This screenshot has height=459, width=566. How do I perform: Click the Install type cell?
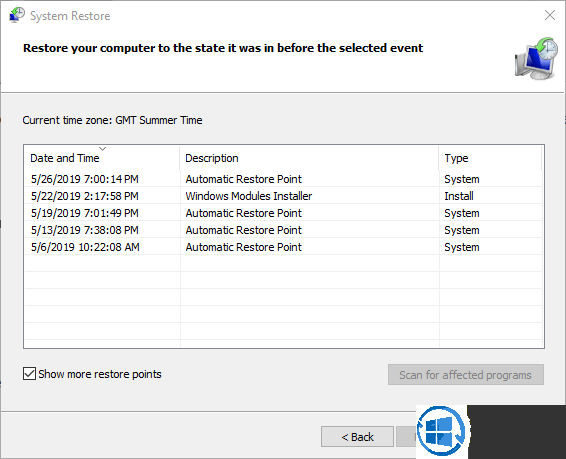coord(459,196)
